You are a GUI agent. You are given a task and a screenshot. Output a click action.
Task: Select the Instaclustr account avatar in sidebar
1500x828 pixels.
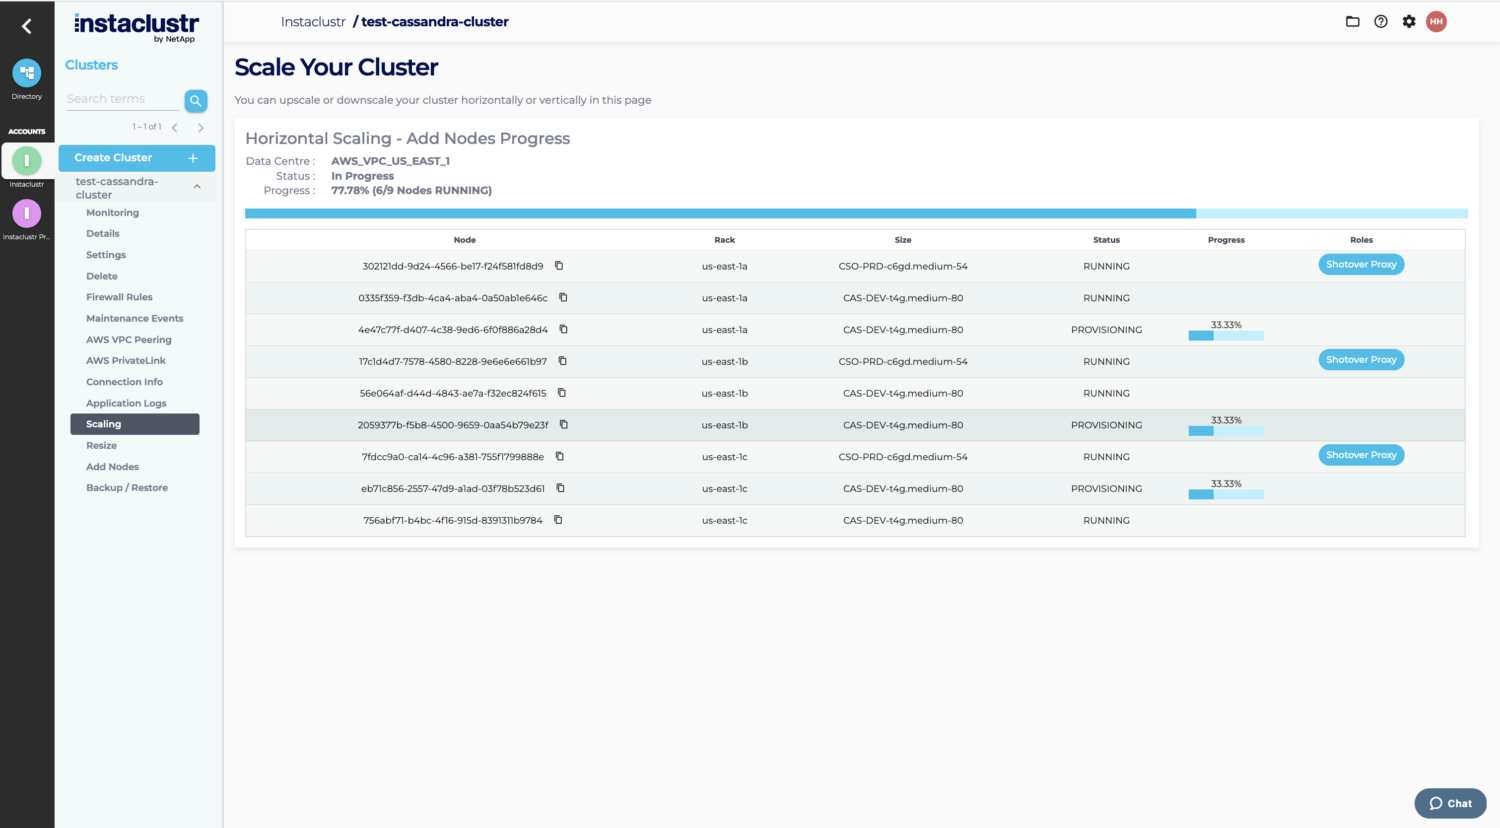pyautogui.click(x=26, y=160)
